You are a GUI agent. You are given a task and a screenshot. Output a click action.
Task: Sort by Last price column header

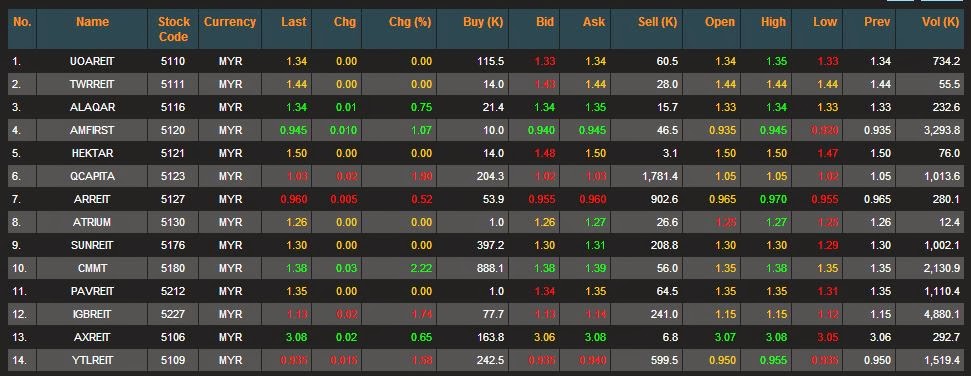294,22
